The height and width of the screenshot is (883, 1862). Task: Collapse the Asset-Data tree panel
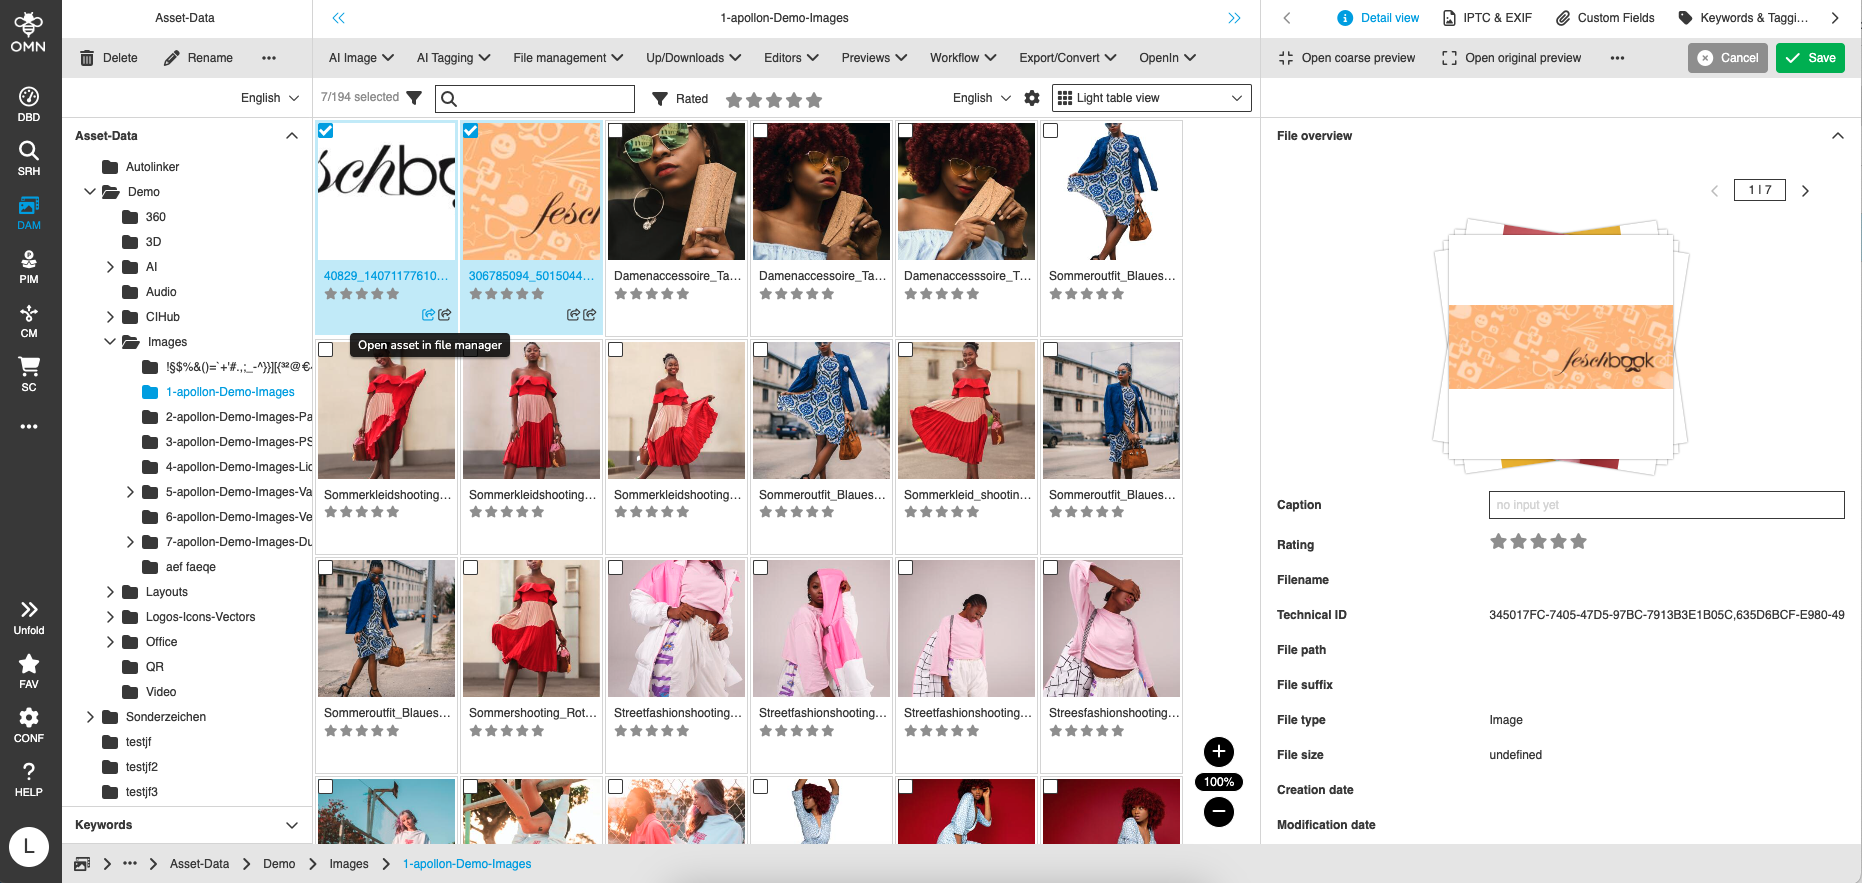(x=292, y=136)
